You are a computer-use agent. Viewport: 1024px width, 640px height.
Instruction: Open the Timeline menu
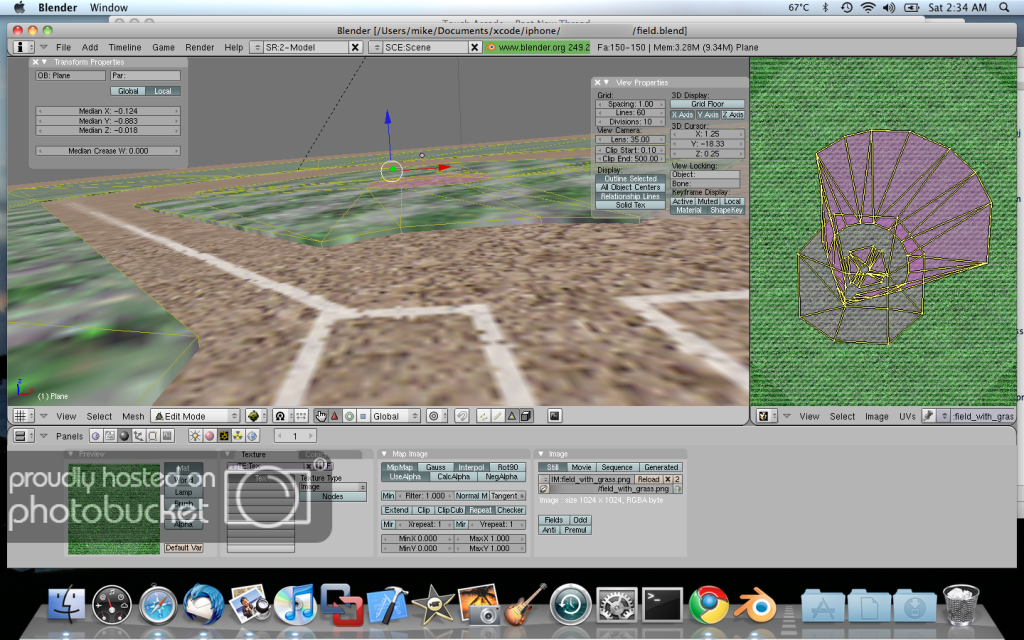[x=125, y=48]
